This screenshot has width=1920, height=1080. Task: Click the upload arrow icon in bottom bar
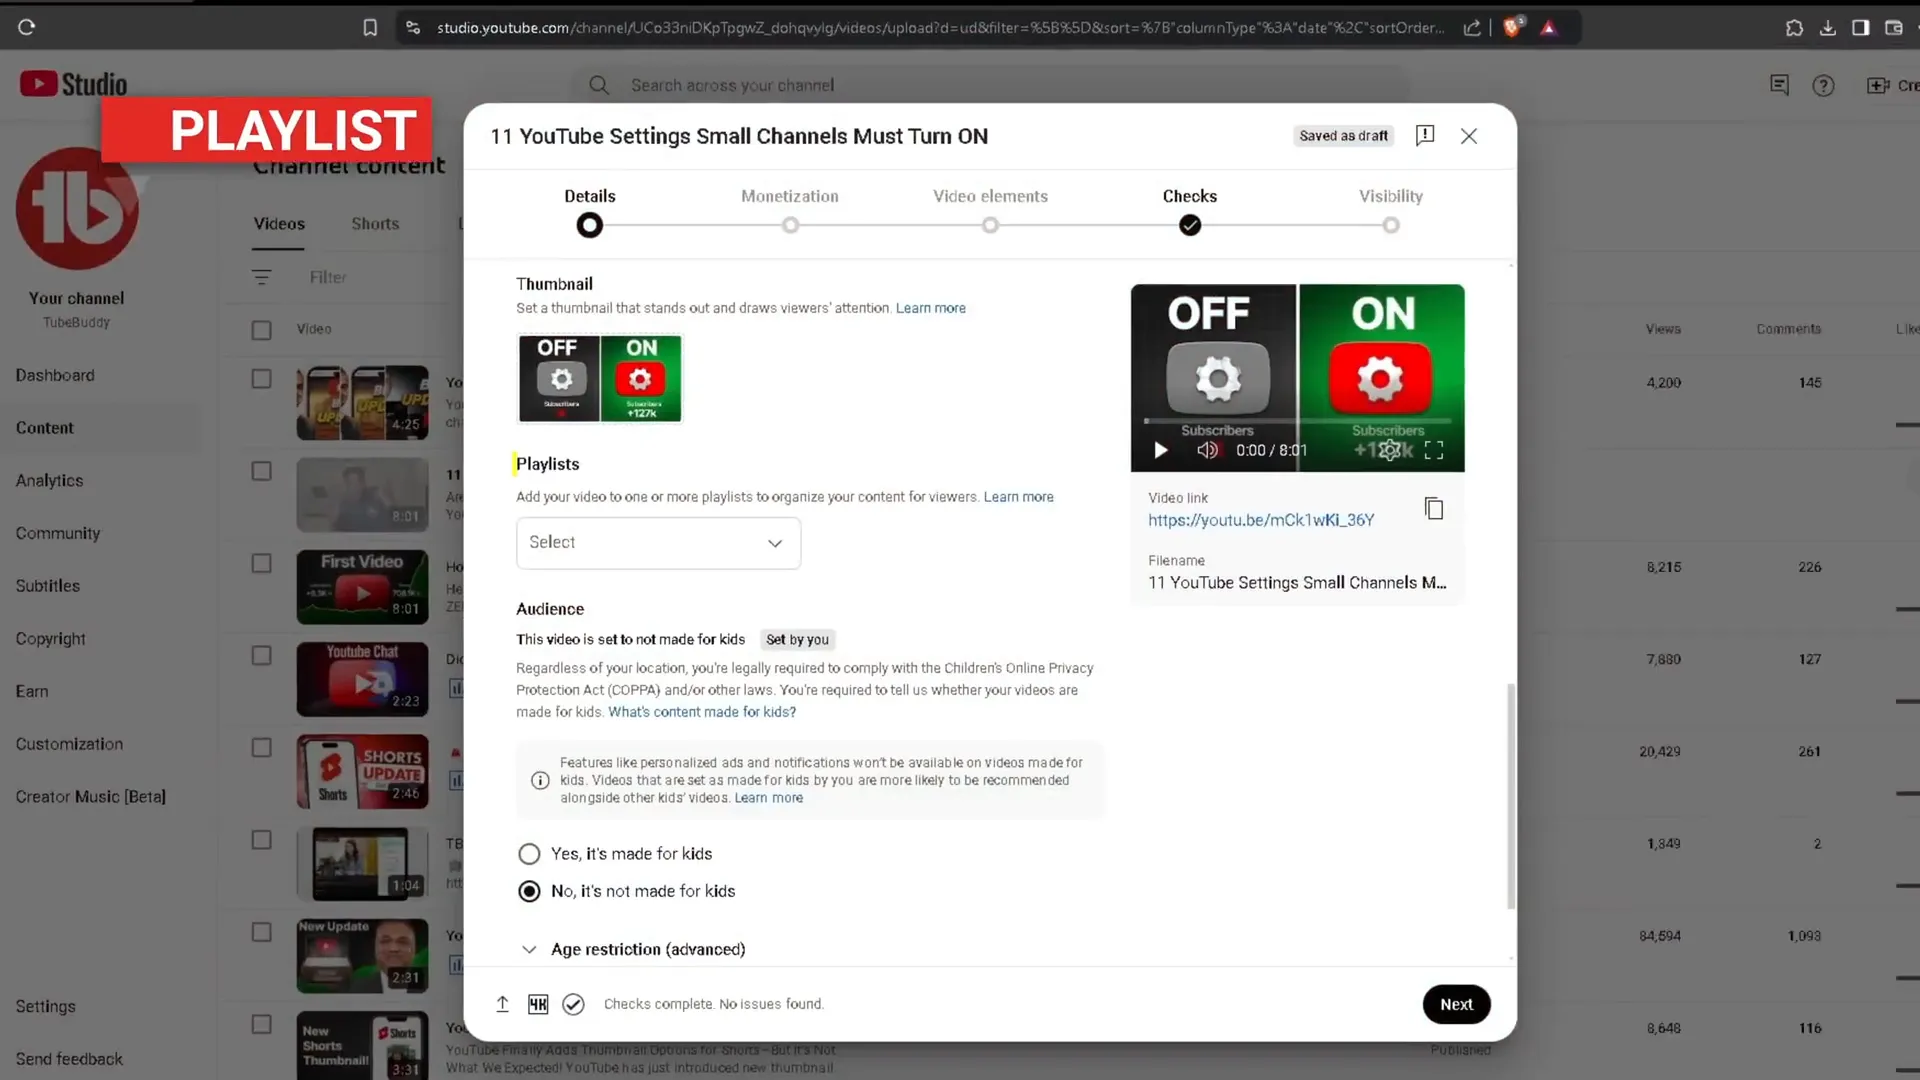[502, 1004]
